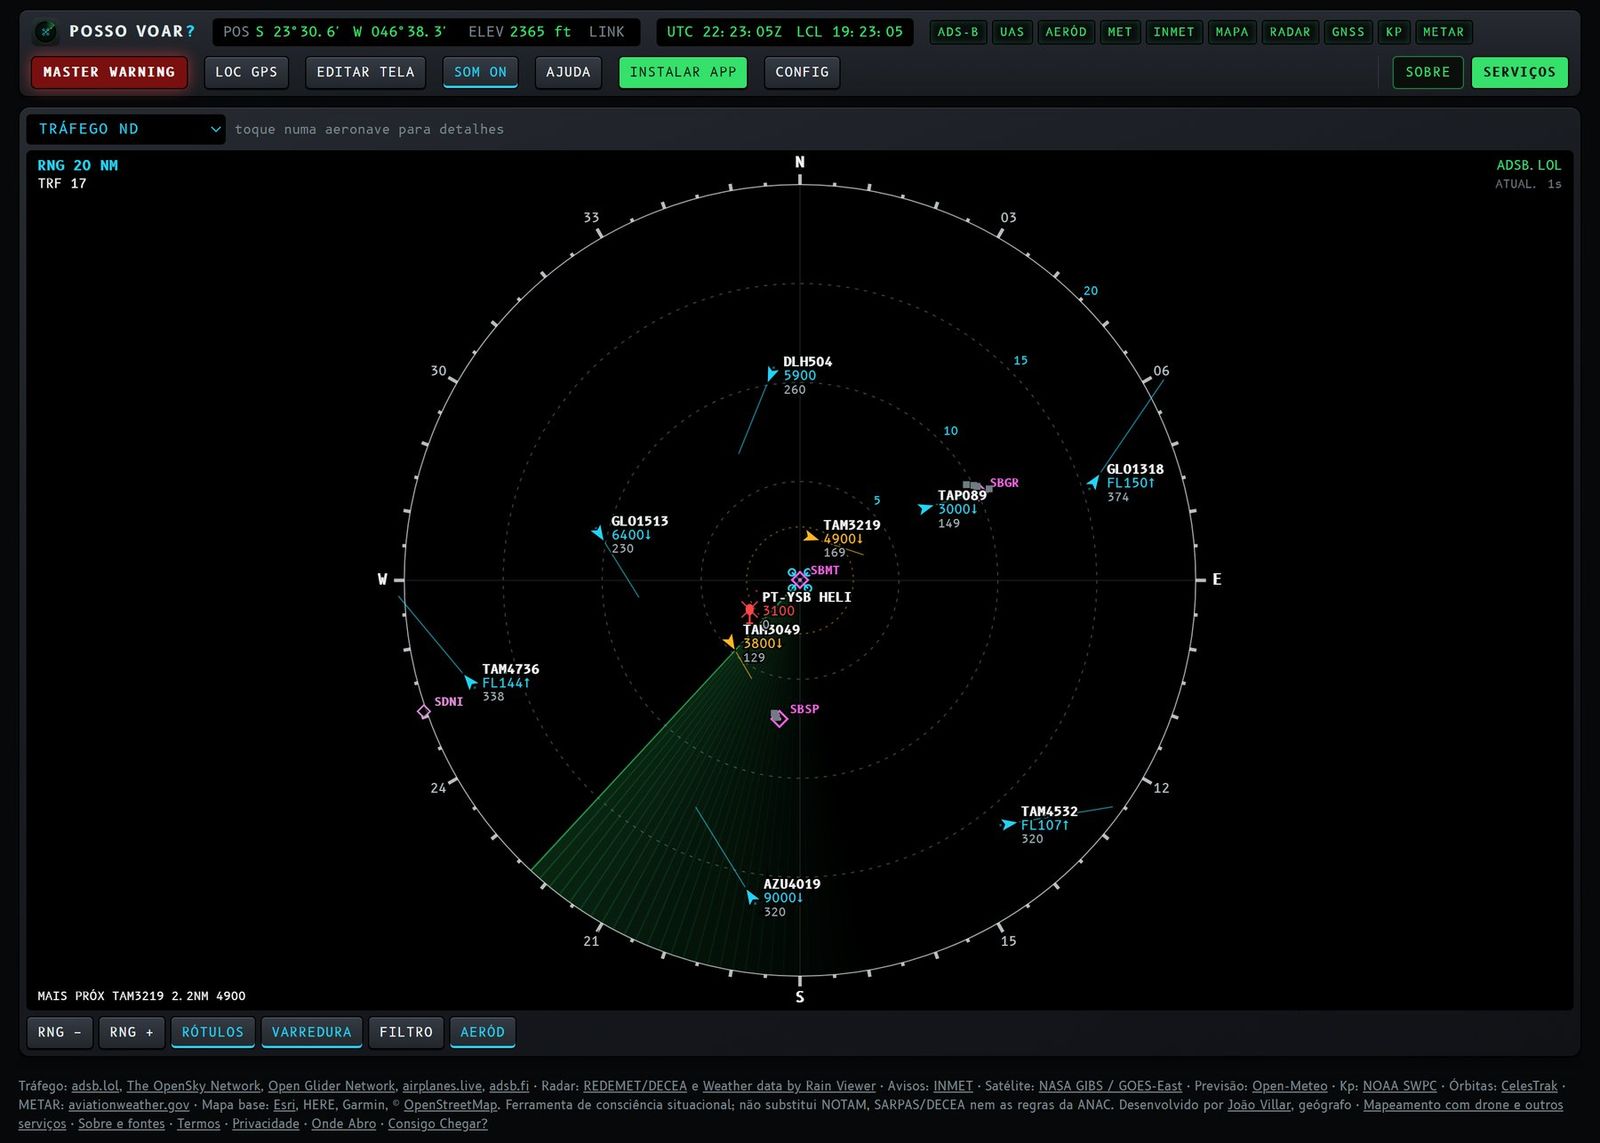Follow the adsb.lol source link
Viewport: 1600px width, 1143px height.
(x=95, y=1086)
